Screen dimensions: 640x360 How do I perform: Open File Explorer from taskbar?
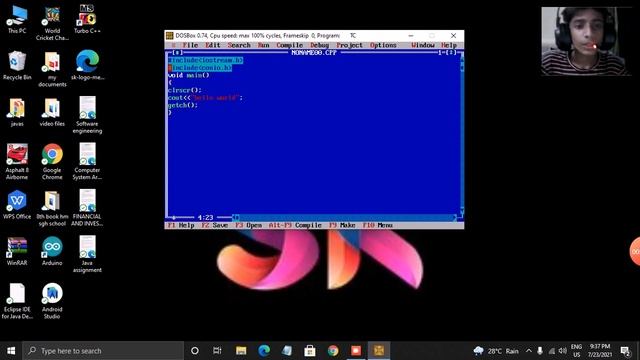(241, 351)
